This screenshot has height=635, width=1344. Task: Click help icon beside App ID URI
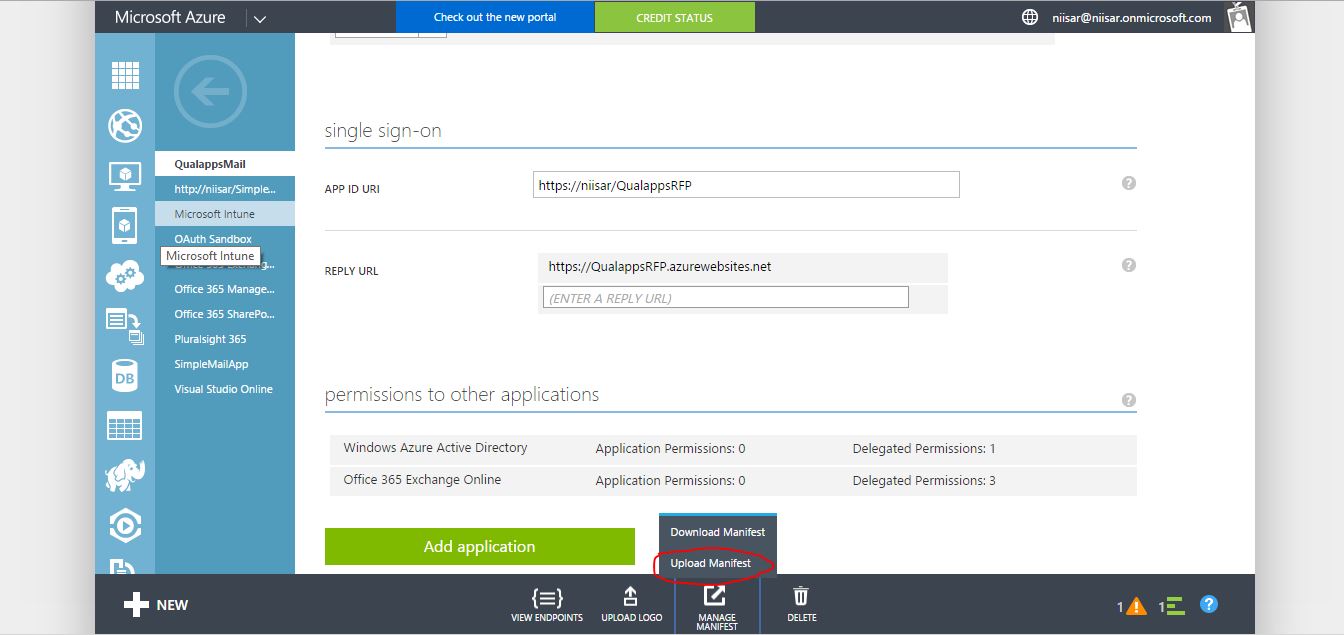point(1129,183)
